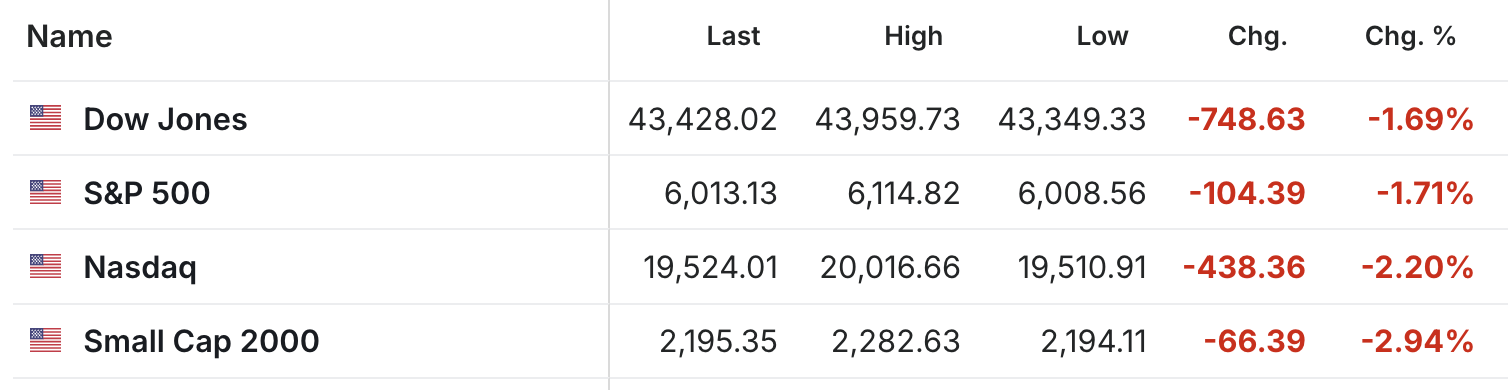1508x390 pixels.
Task: Select Dow Jones high value 43,959.73
Action: pos(888,120)
